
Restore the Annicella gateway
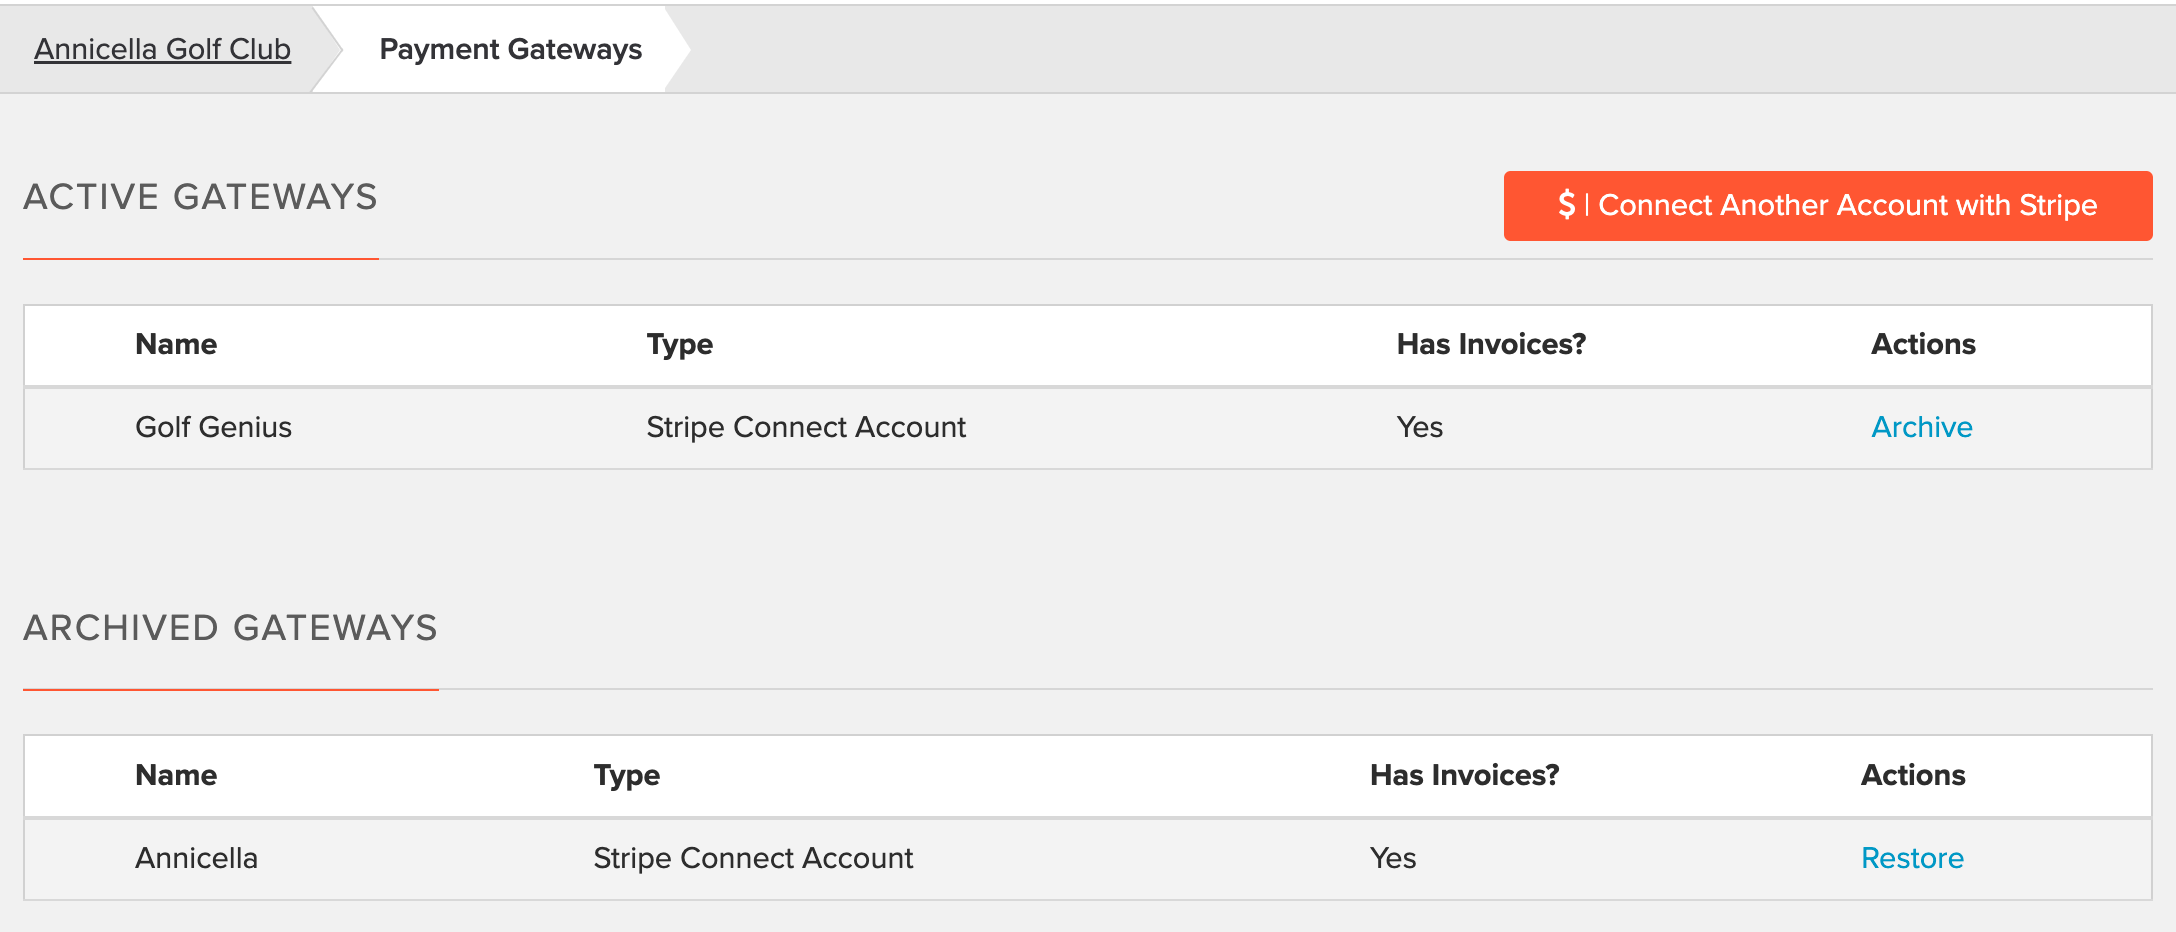tap(1912, 858)
